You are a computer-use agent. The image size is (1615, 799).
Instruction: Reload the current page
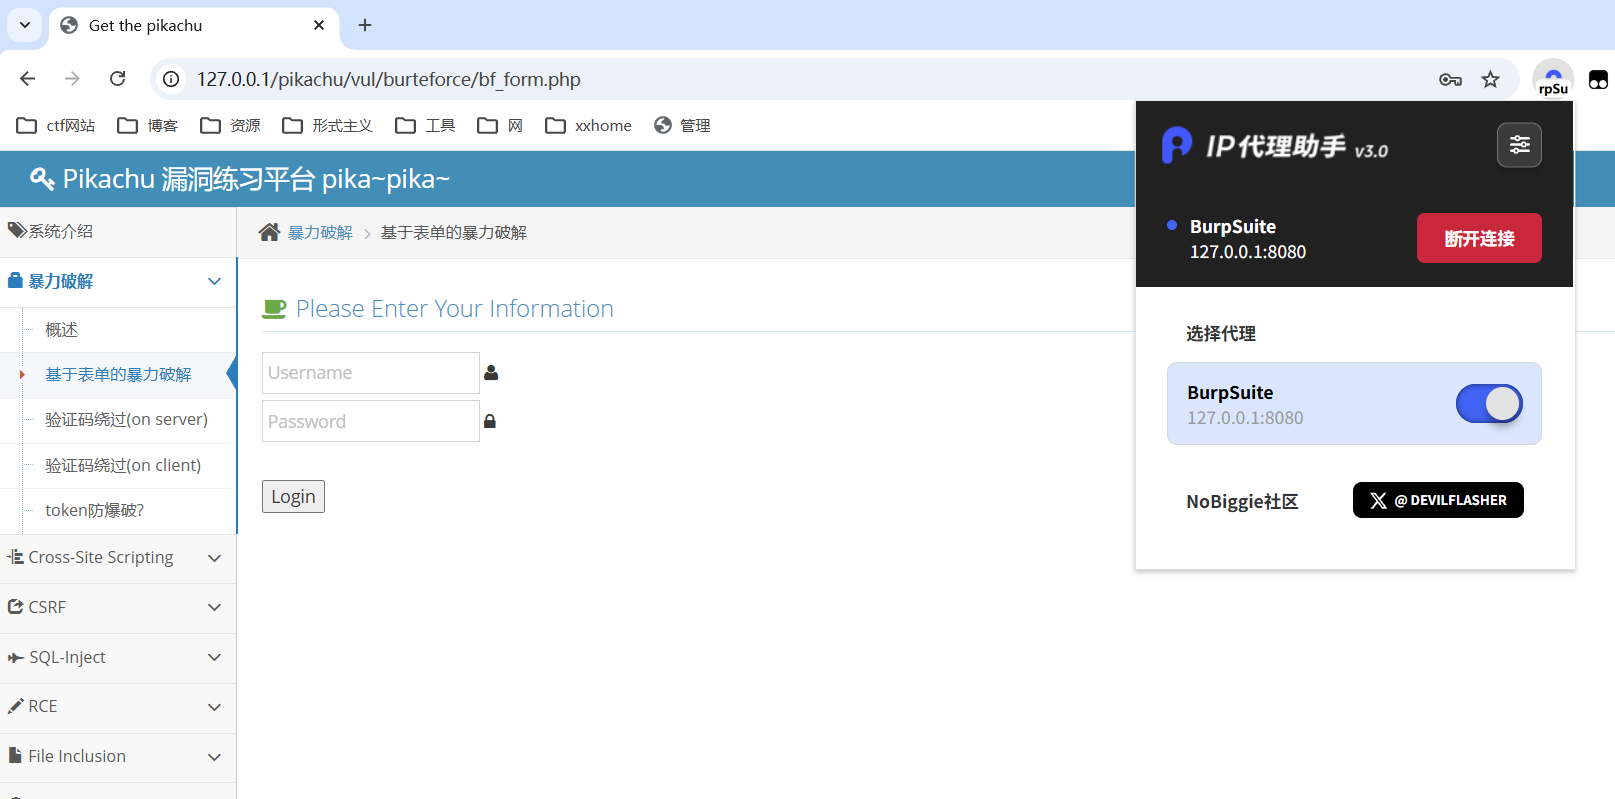click(x=118, y=79)
